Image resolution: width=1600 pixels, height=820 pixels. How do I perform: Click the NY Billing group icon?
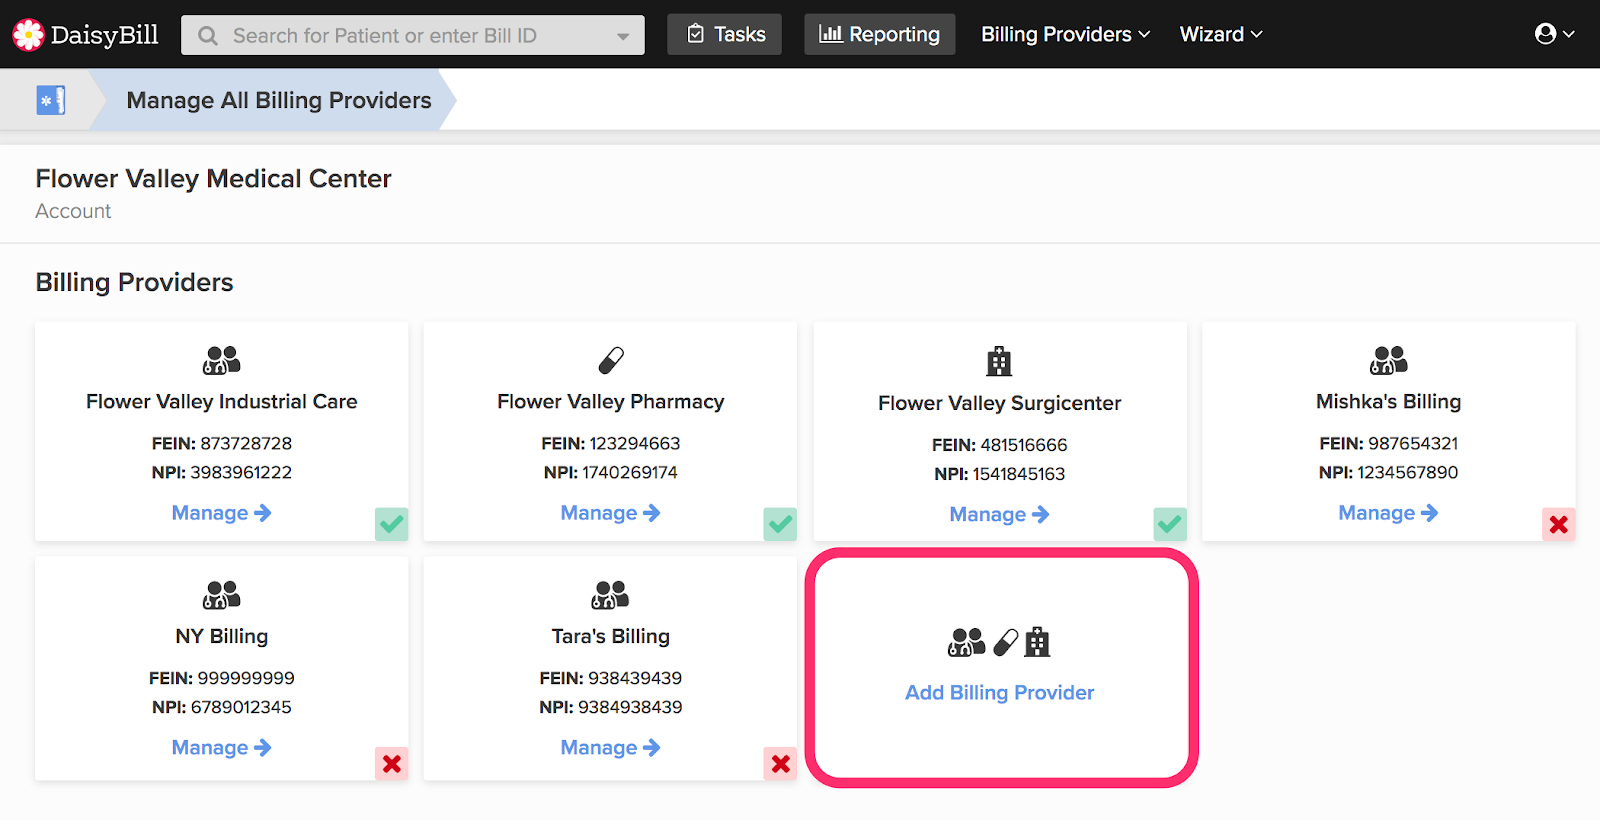(222, 595)
